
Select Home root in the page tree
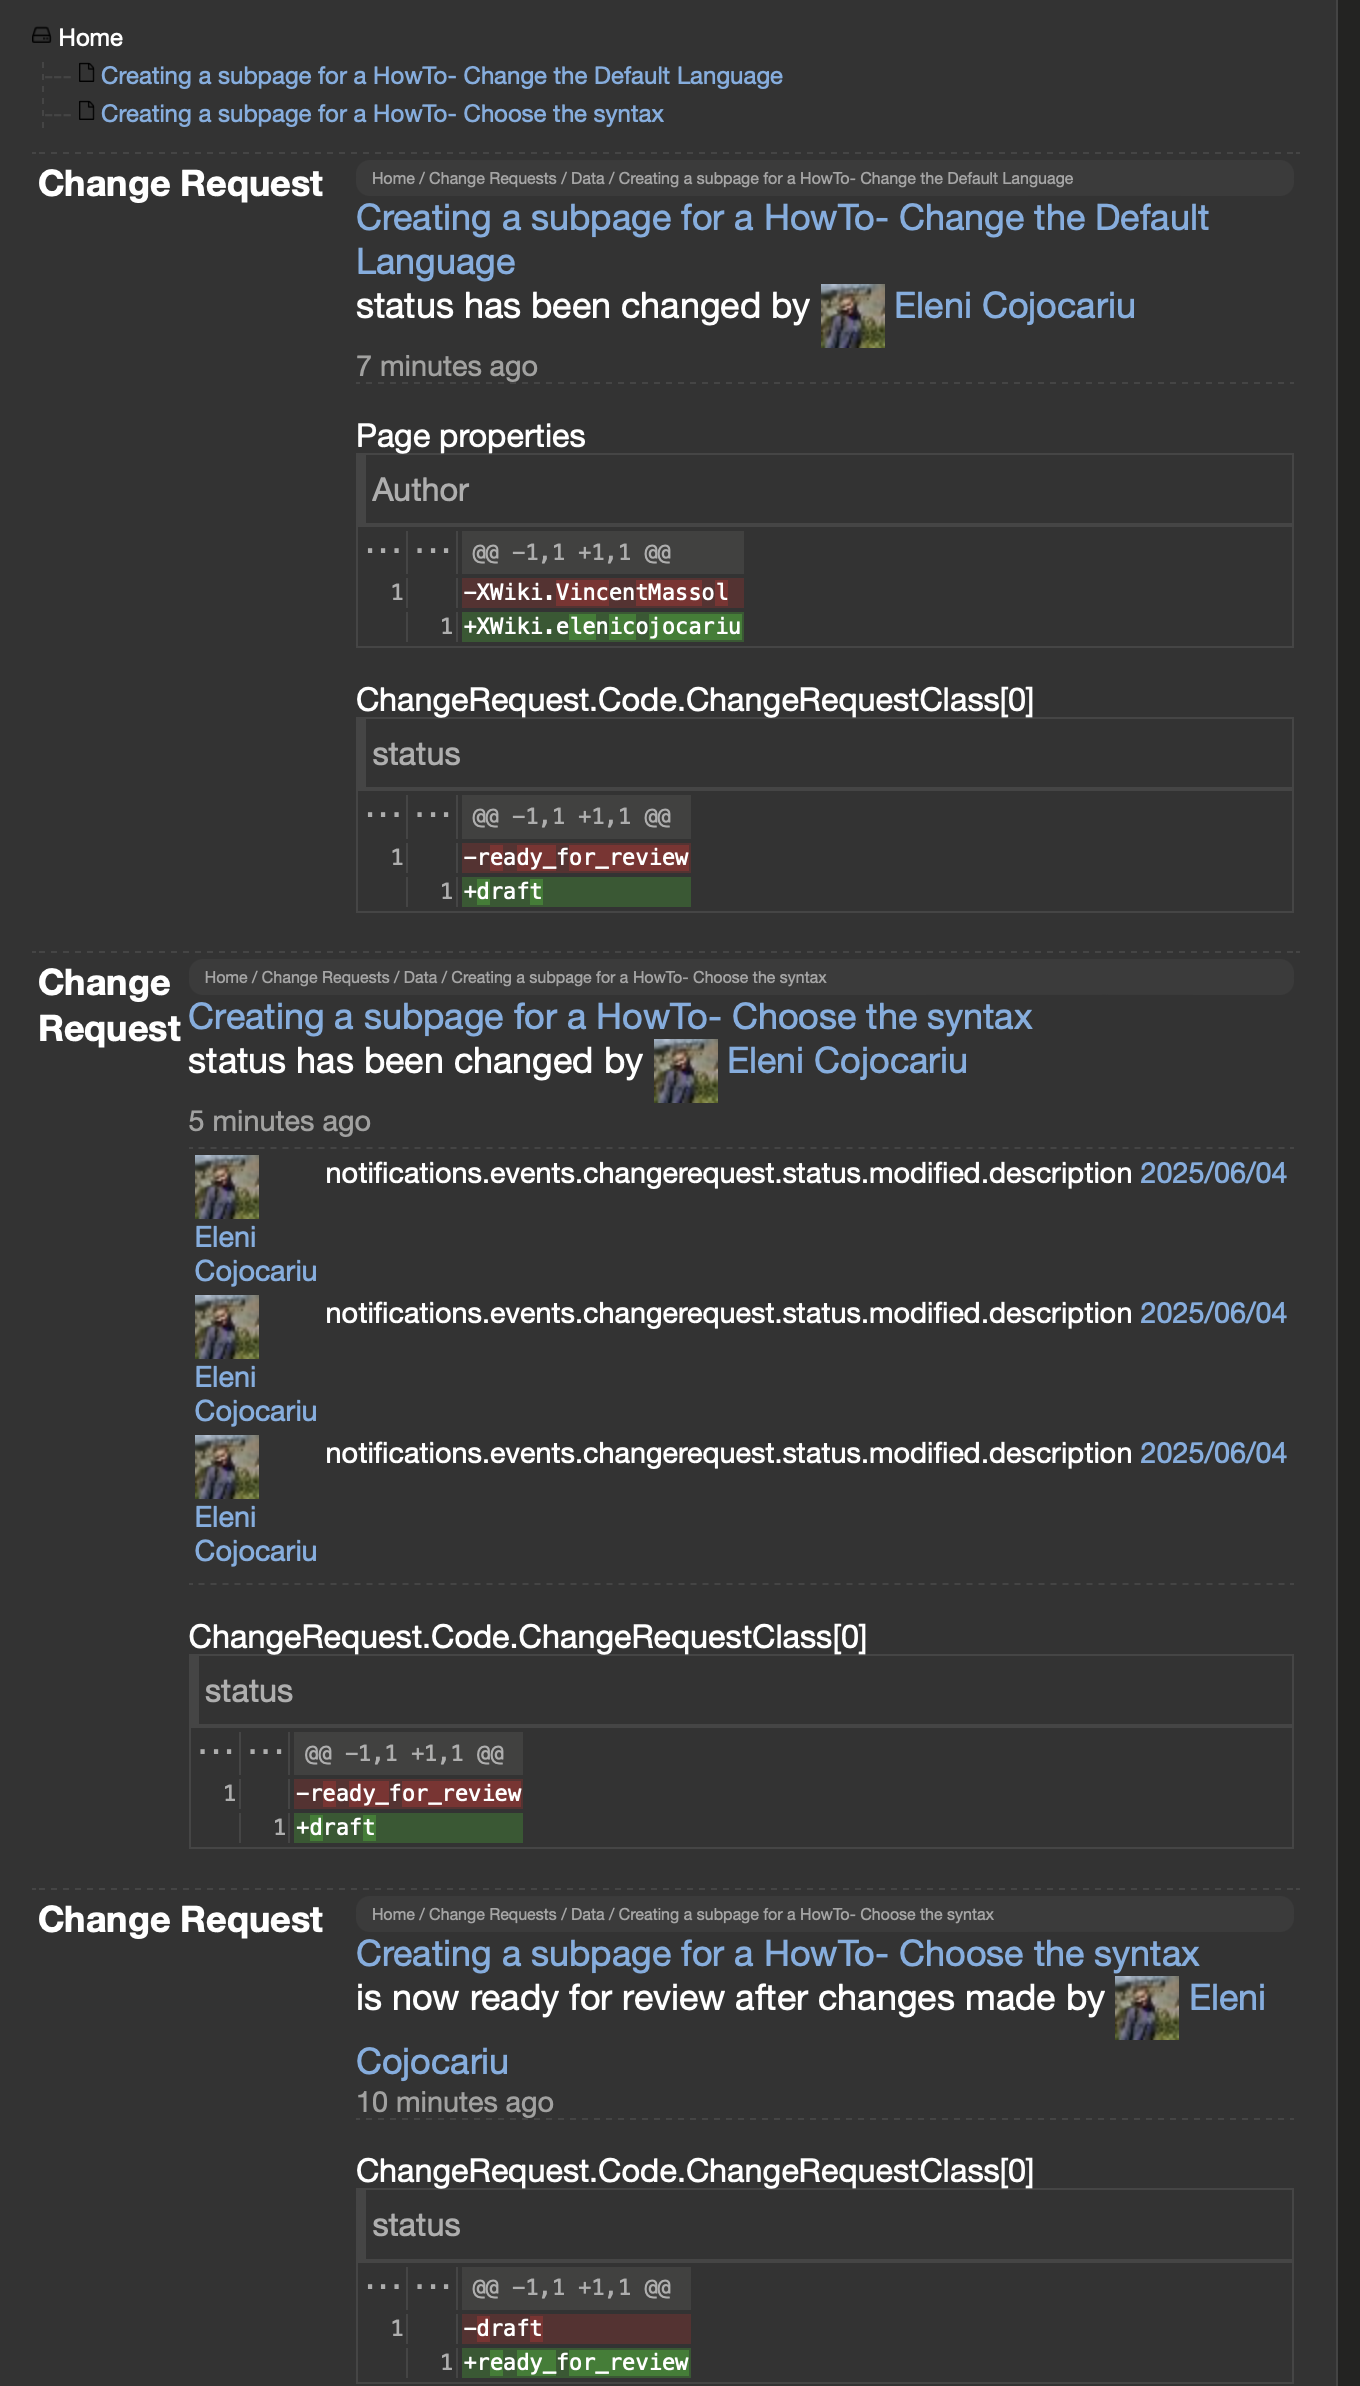tap(90, 37)
